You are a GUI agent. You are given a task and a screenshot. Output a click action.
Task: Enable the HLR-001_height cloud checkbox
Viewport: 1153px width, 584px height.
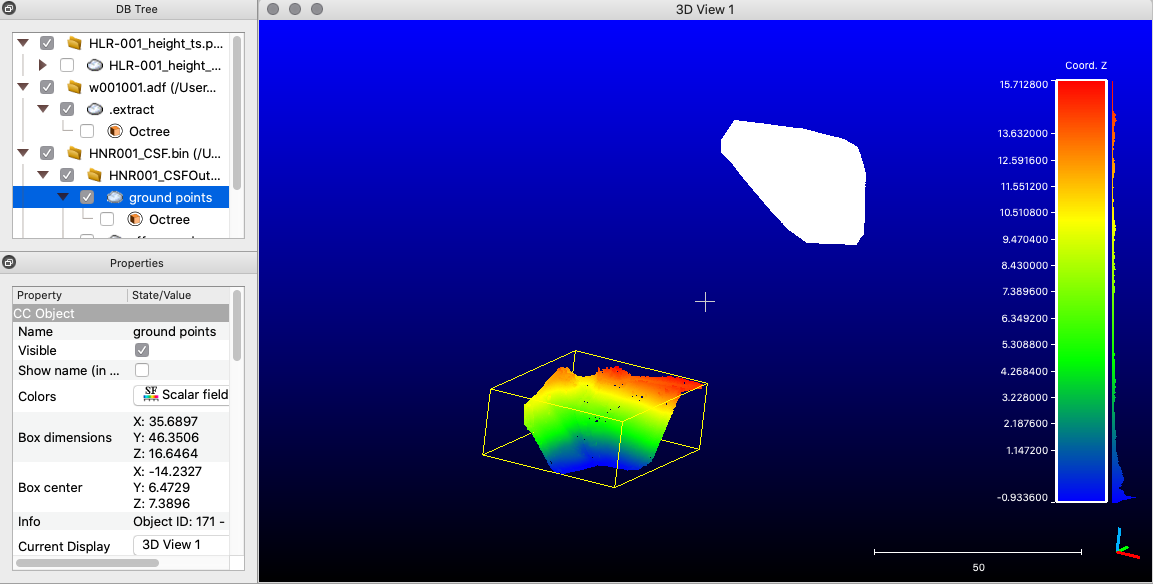pyautogui.click(x=67, y=65)
